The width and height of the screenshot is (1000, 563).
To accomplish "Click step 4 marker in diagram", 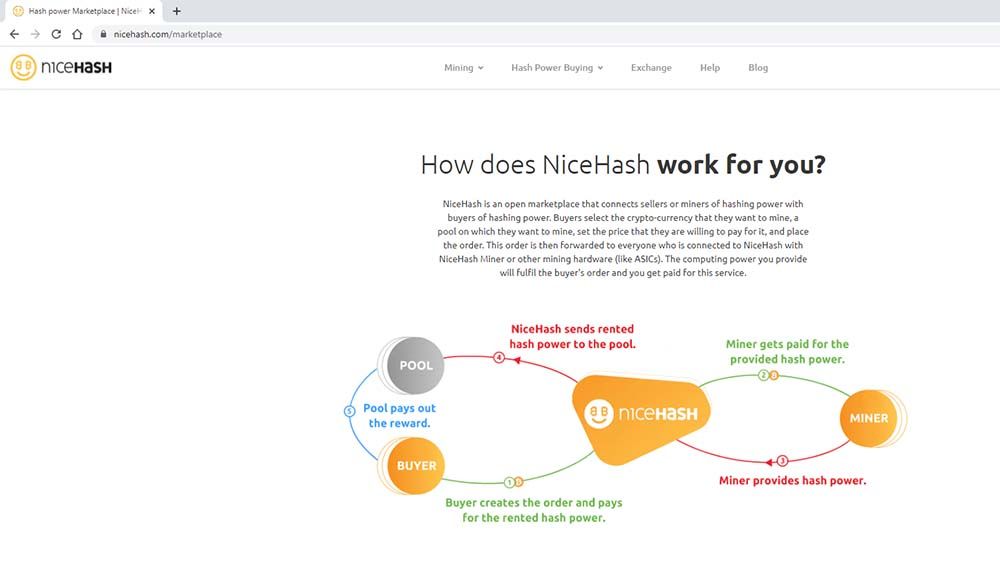I will coord(499,357).
